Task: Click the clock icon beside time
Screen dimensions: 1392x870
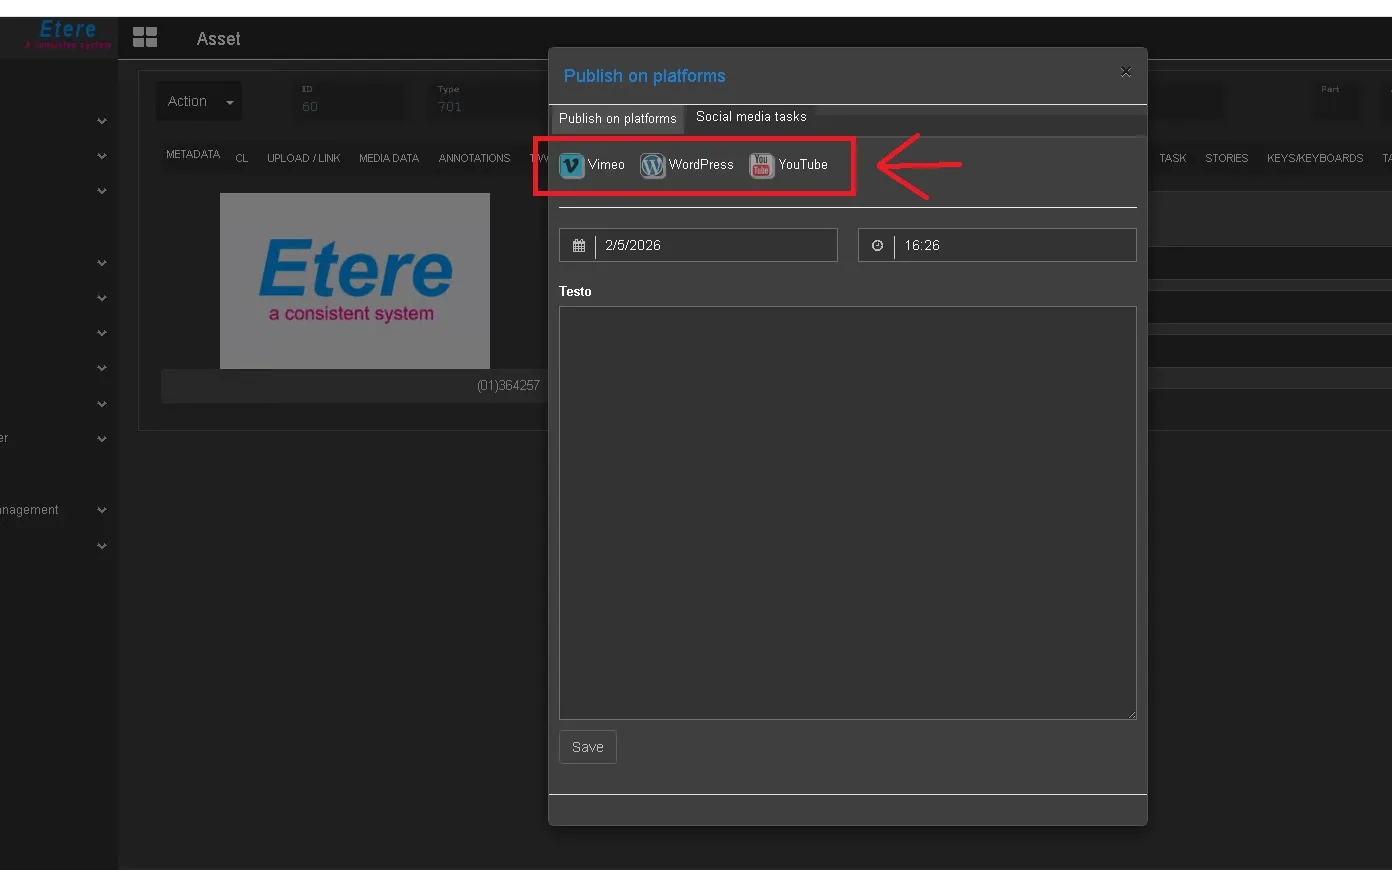Action: click(x=877, y=246)
